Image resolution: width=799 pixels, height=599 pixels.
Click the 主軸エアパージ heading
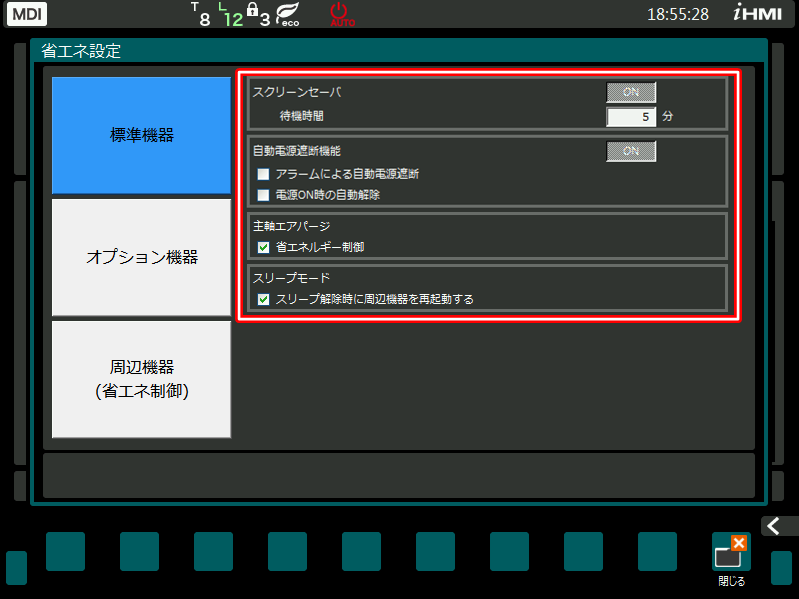[x=291, y=226]
